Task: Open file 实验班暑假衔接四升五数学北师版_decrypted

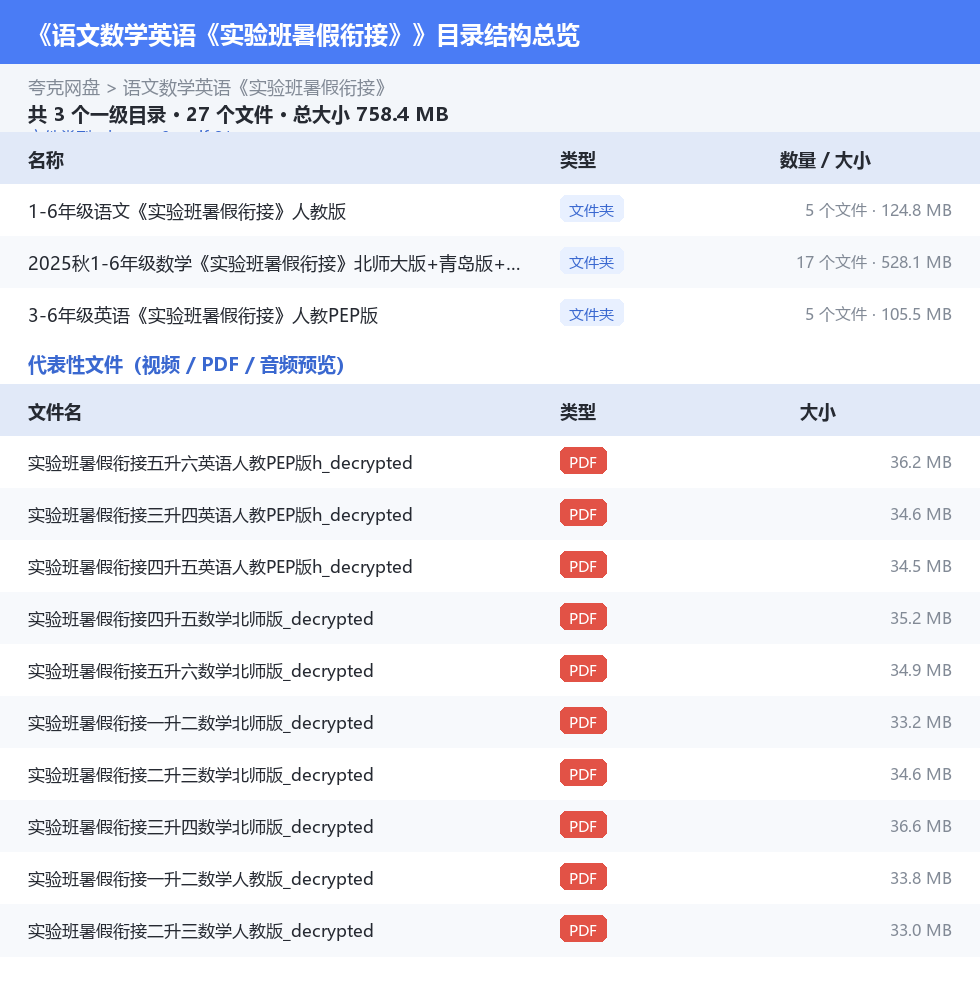Action: (200, 619)
